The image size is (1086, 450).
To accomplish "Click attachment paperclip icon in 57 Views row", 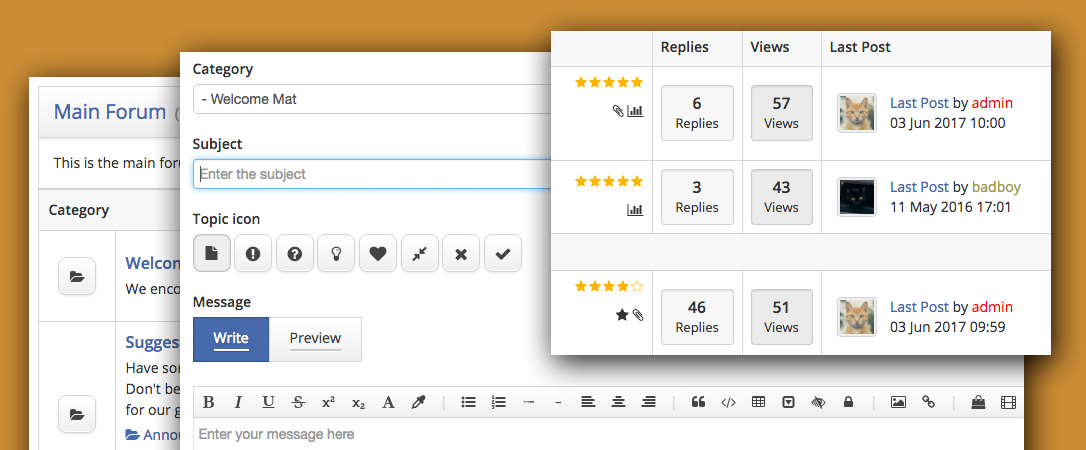I will [618, 111].
